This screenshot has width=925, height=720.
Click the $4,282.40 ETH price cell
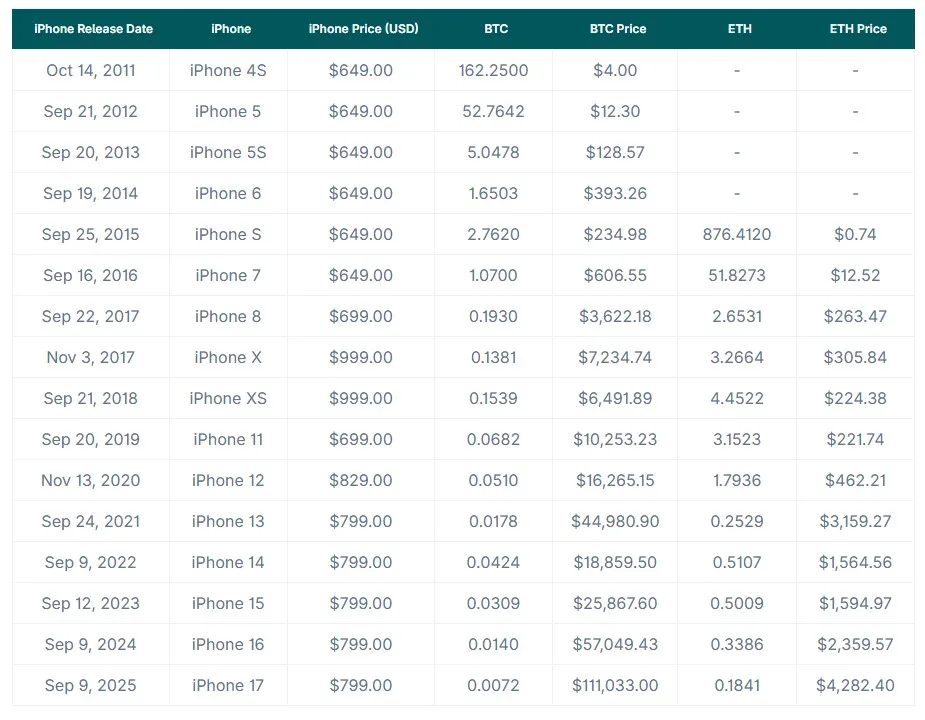[855, 685]
